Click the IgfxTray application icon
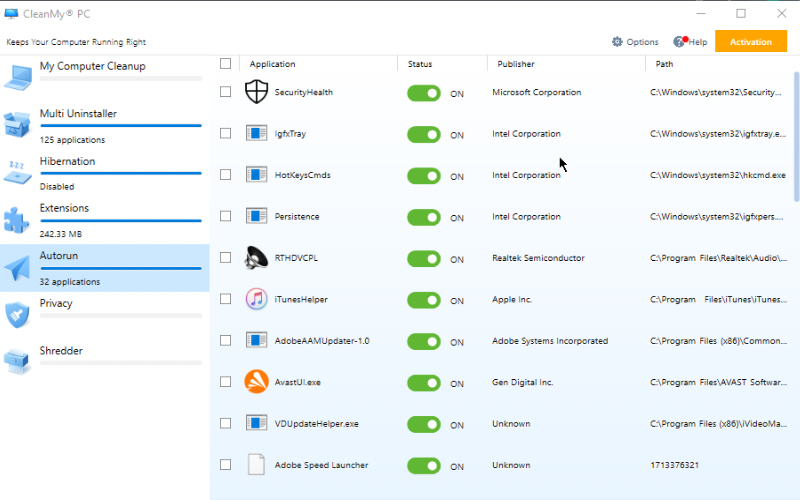 pos(256,134)
